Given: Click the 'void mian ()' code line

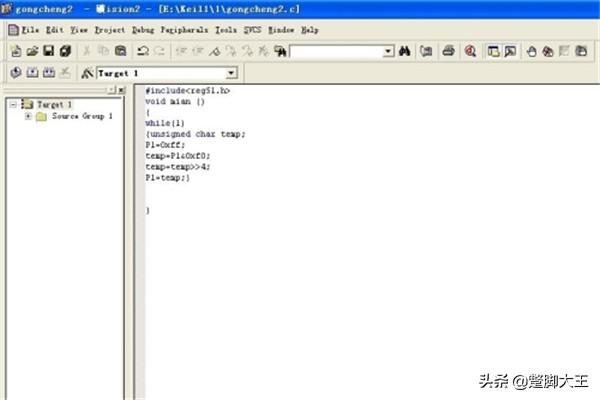Looking at the screenshot, I should click(175, 101).
